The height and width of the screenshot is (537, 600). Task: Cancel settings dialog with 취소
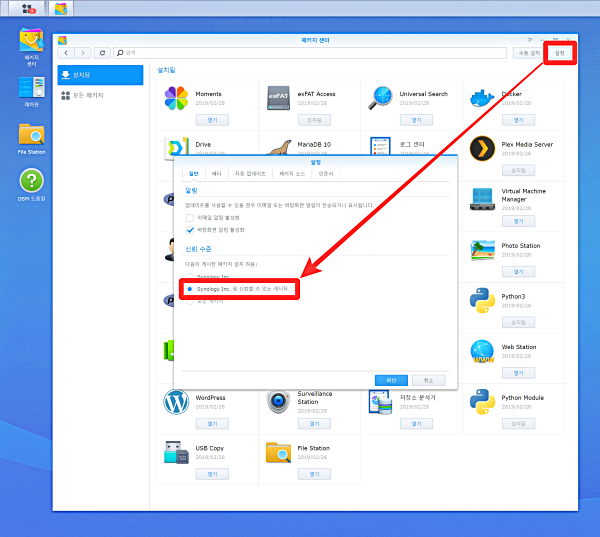pos(429,380)
